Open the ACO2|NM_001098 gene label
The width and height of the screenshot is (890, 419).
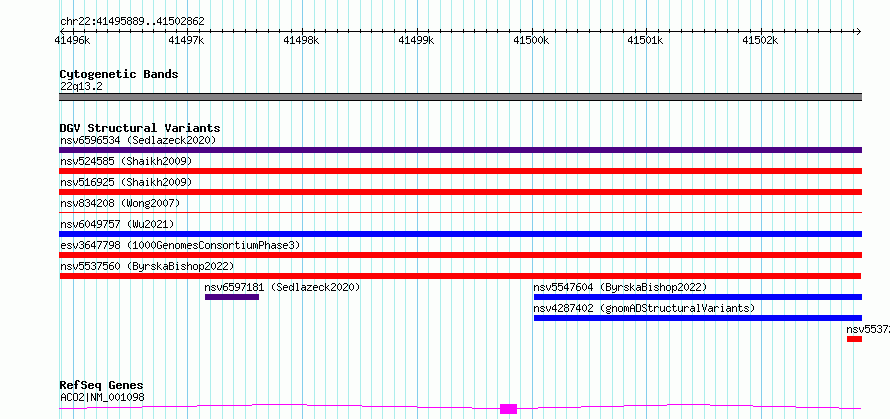[x=102, y=397]
